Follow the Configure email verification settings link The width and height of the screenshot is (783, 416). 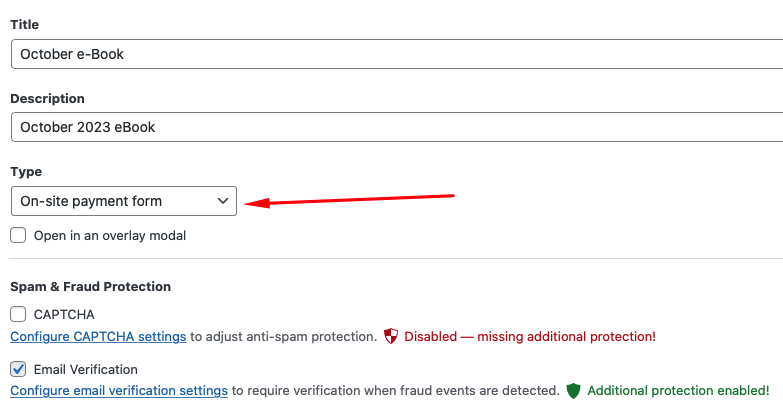[119, 390]
